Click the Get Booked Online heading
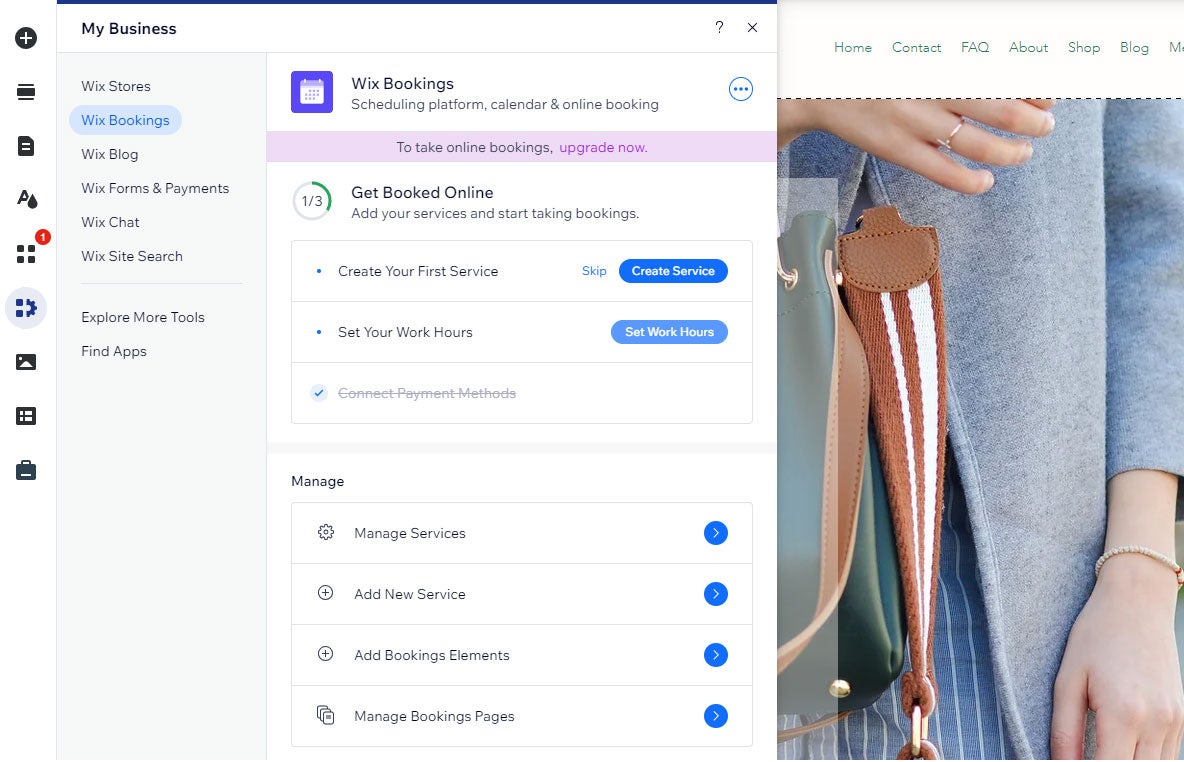 [x=422, y=193]
